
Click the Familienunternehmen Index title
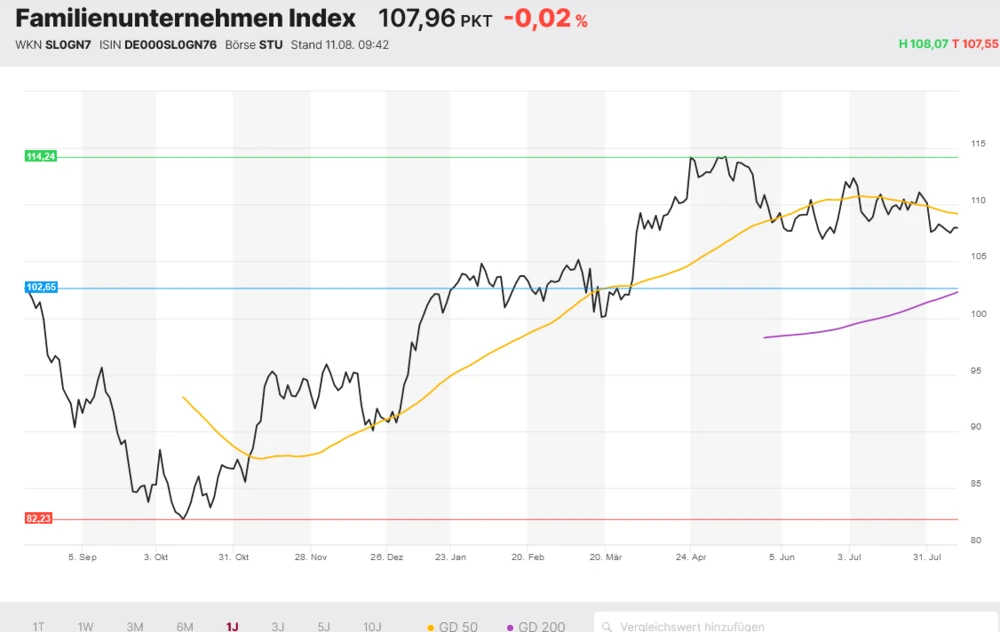click(x=185, y=18)
